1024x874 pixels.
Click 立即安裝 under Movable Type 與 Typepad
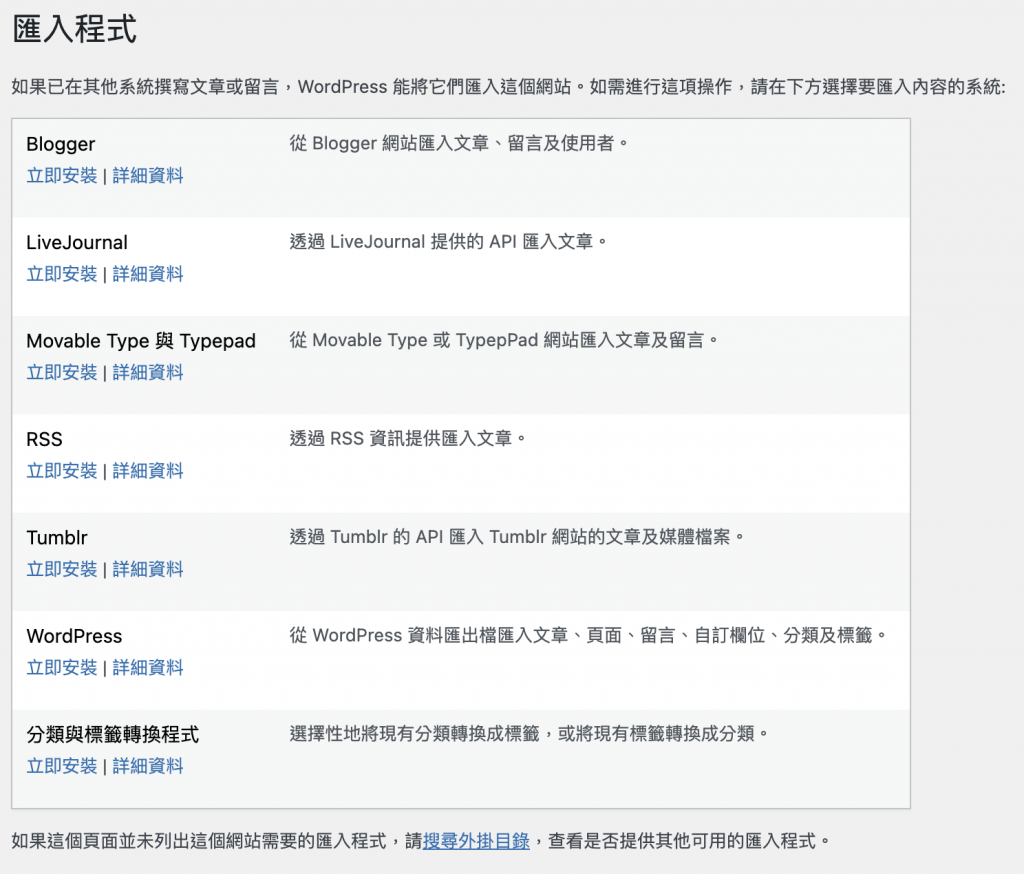[62, 373]
